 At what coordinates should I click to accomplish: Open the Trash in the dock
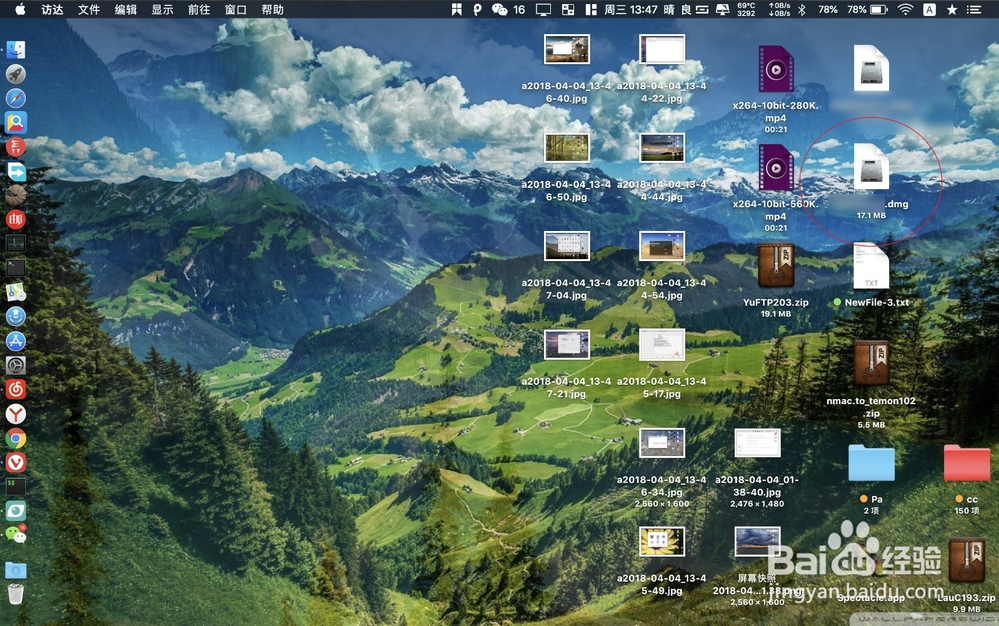(x=16, y=594)
